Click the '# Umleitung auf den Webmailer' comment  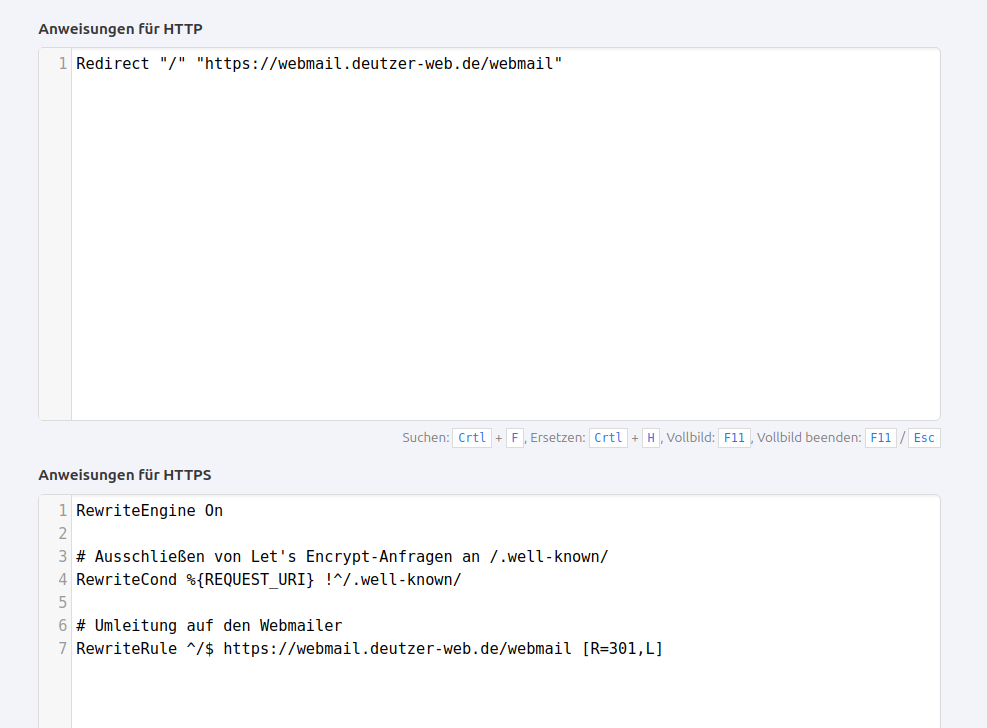(x=209, y=626)
